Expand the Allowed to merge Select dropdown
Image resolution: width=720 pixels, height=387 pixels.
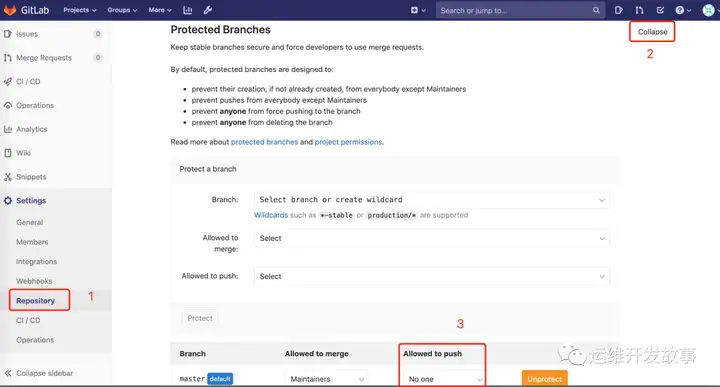pos(432,238)
